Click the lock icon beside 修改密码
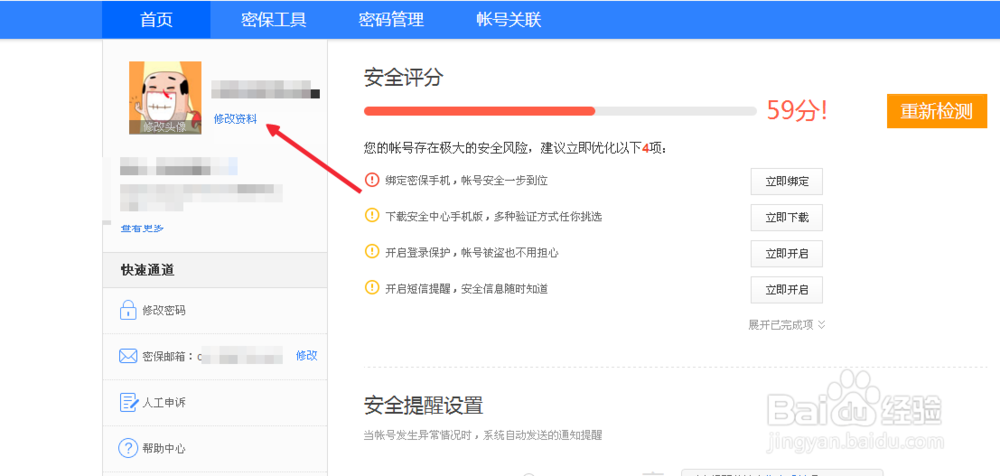1000x476 pixels. pyautogui.click(x=127, y=311)
